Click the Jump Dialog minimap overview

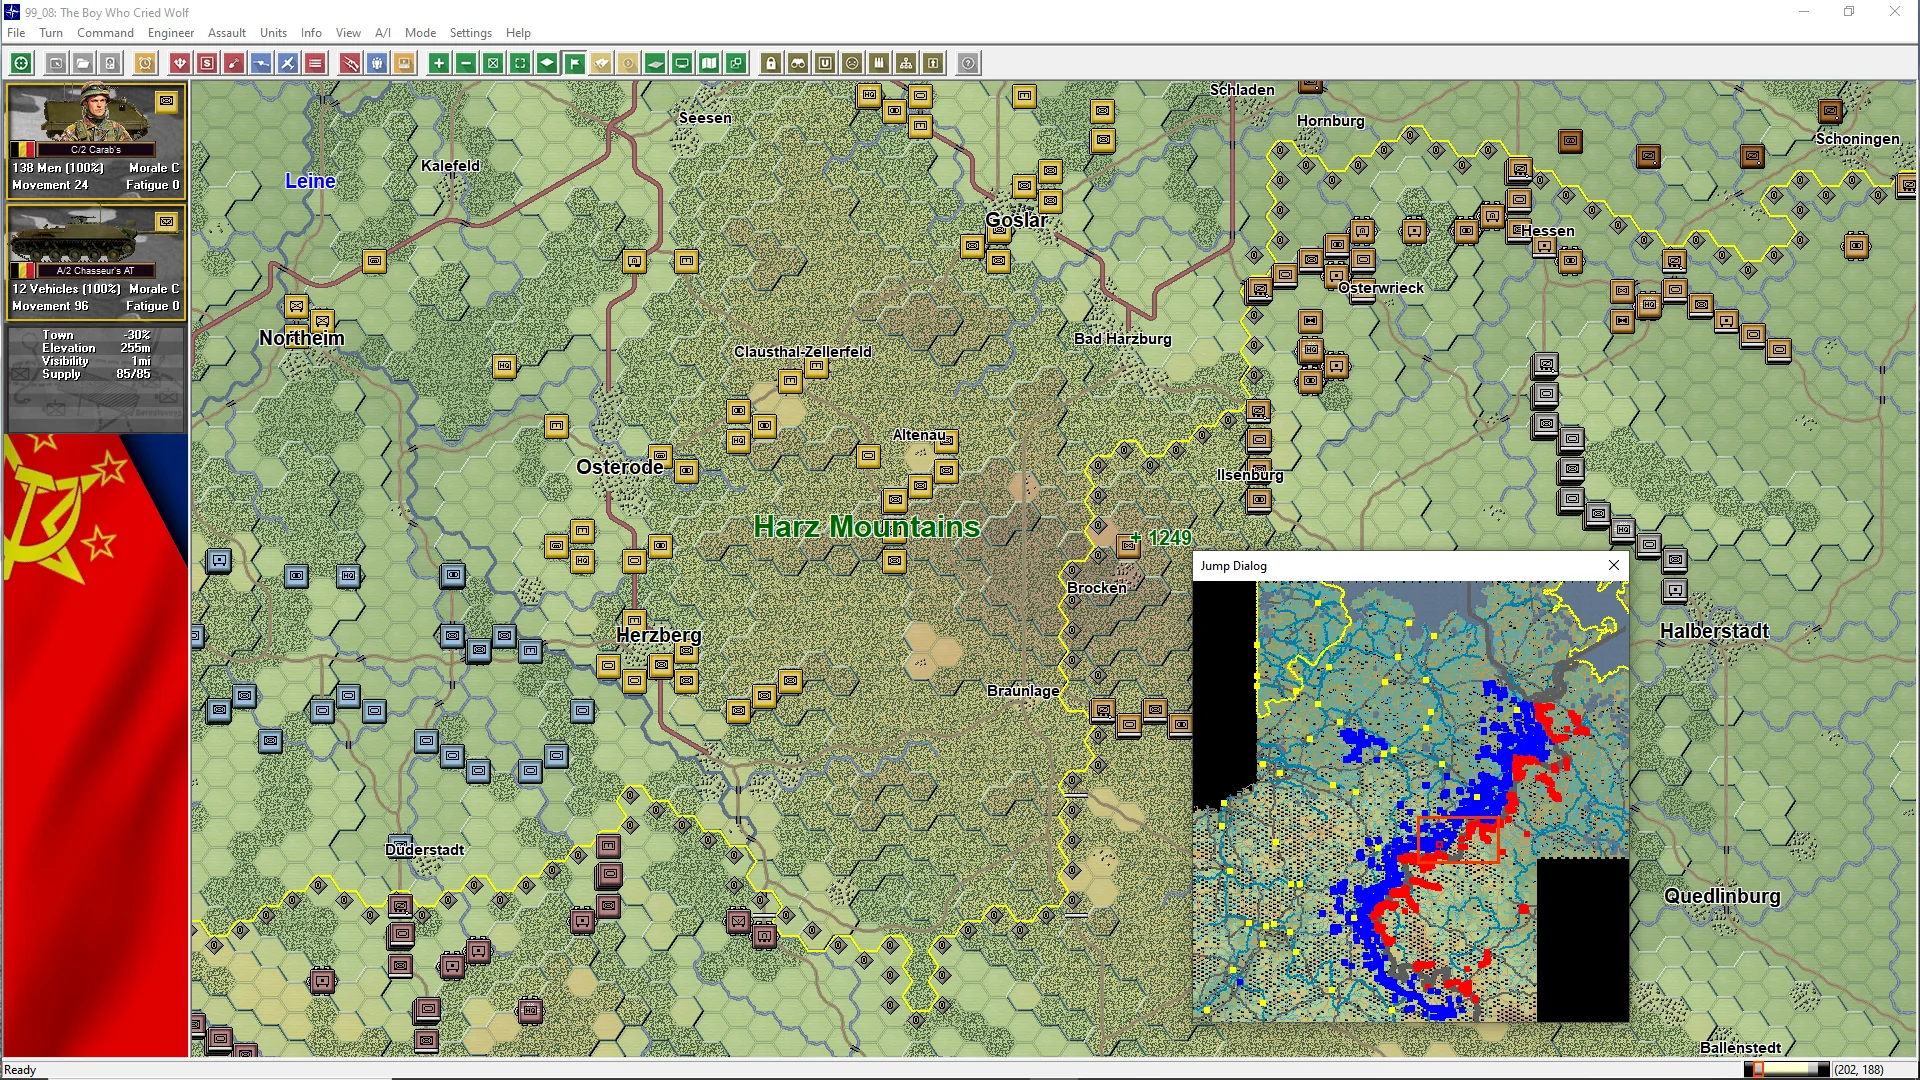click(1410, 801)
